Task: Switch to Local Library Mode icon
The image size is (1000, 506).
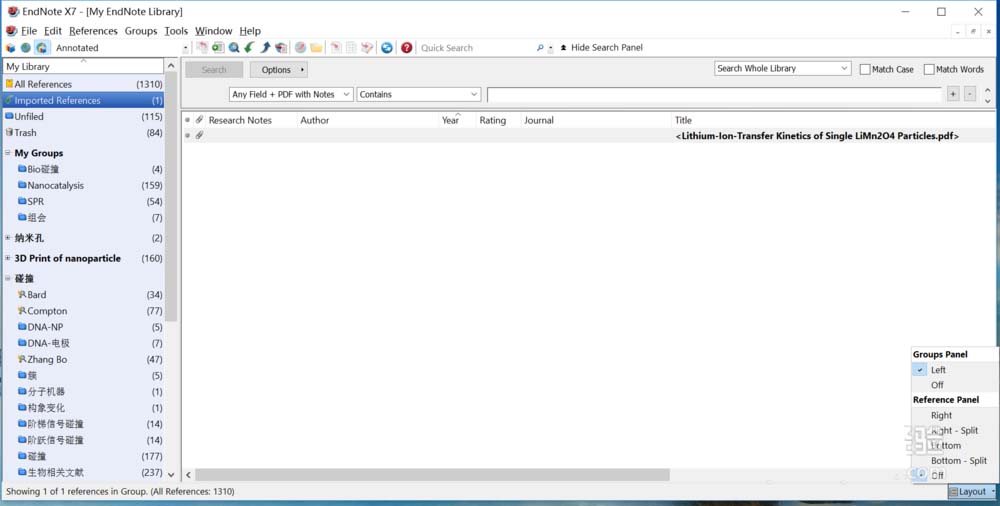Action: [10, 48]
